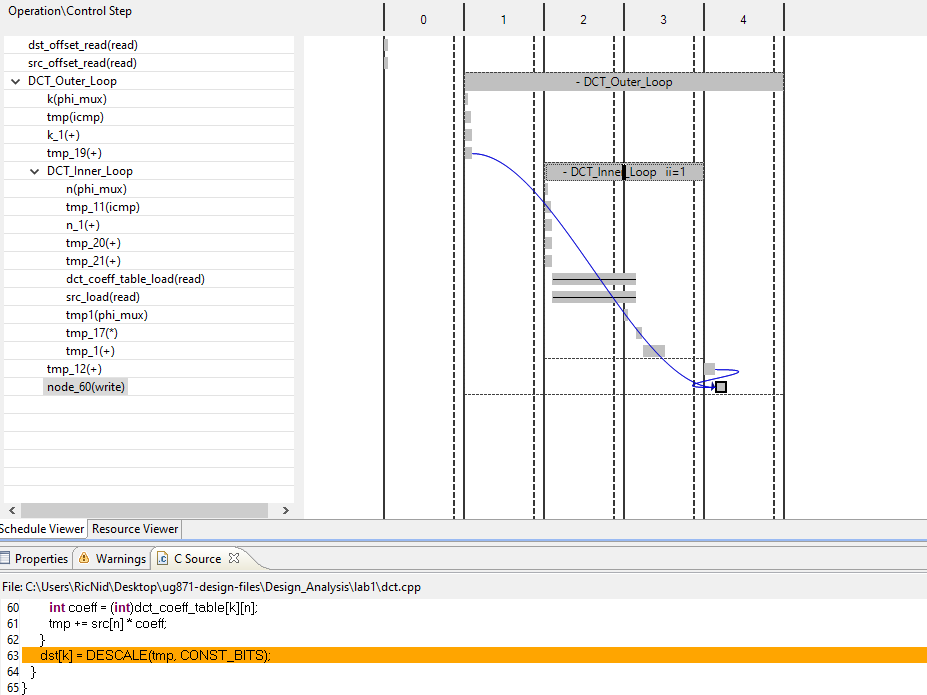Select the DCT_Inner_Loop row label
This screenshot has width=927, height=695.
pos(90,171)
